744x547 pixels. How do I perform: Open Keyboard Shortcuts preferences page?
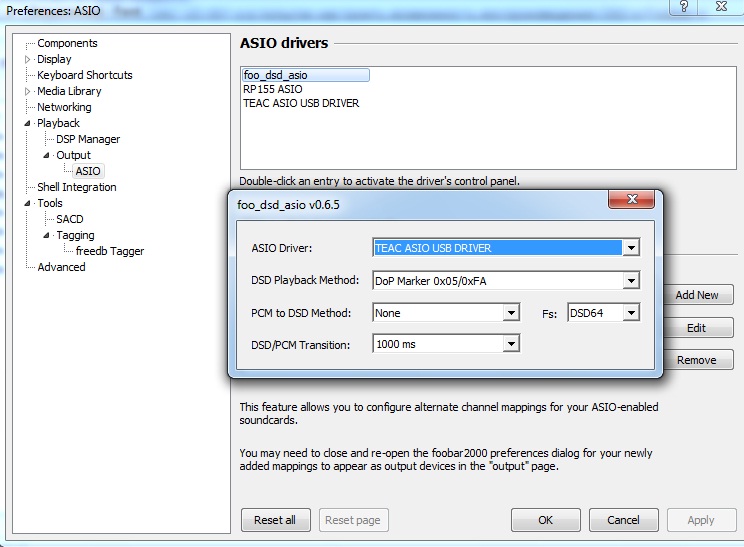[x=84, y=75]
